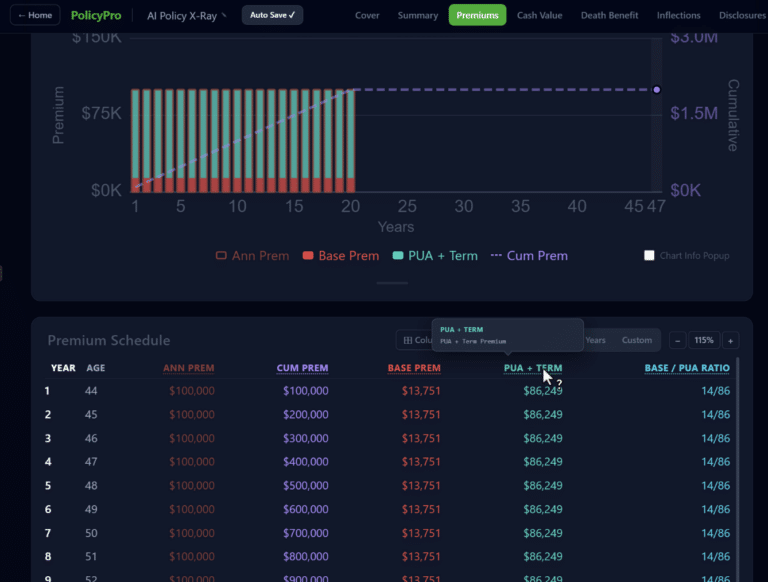Hide the Base Prem legend series
768x582 pixels.
tap(340, 256)
